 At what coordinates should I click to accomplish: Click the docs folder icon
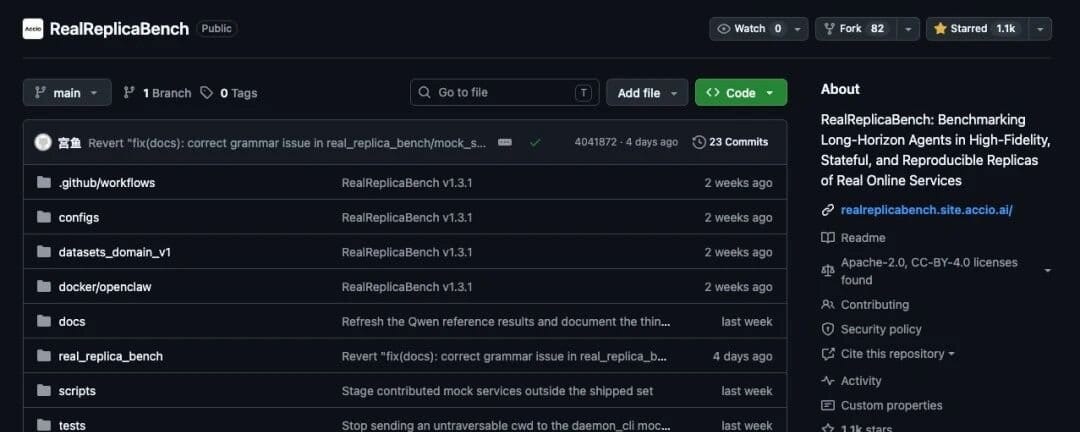pos(44,321)
